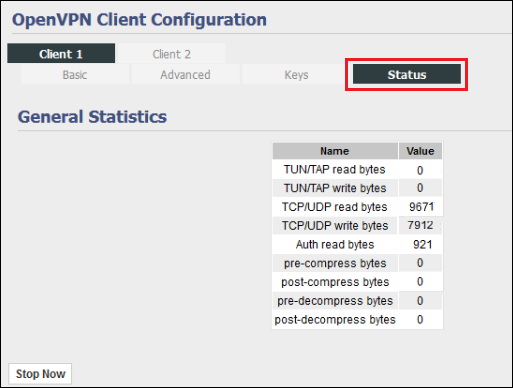The width and height of the screenshot is (513, 388).
Task: Click the value 7912 in the table
Action: point(420,225)
